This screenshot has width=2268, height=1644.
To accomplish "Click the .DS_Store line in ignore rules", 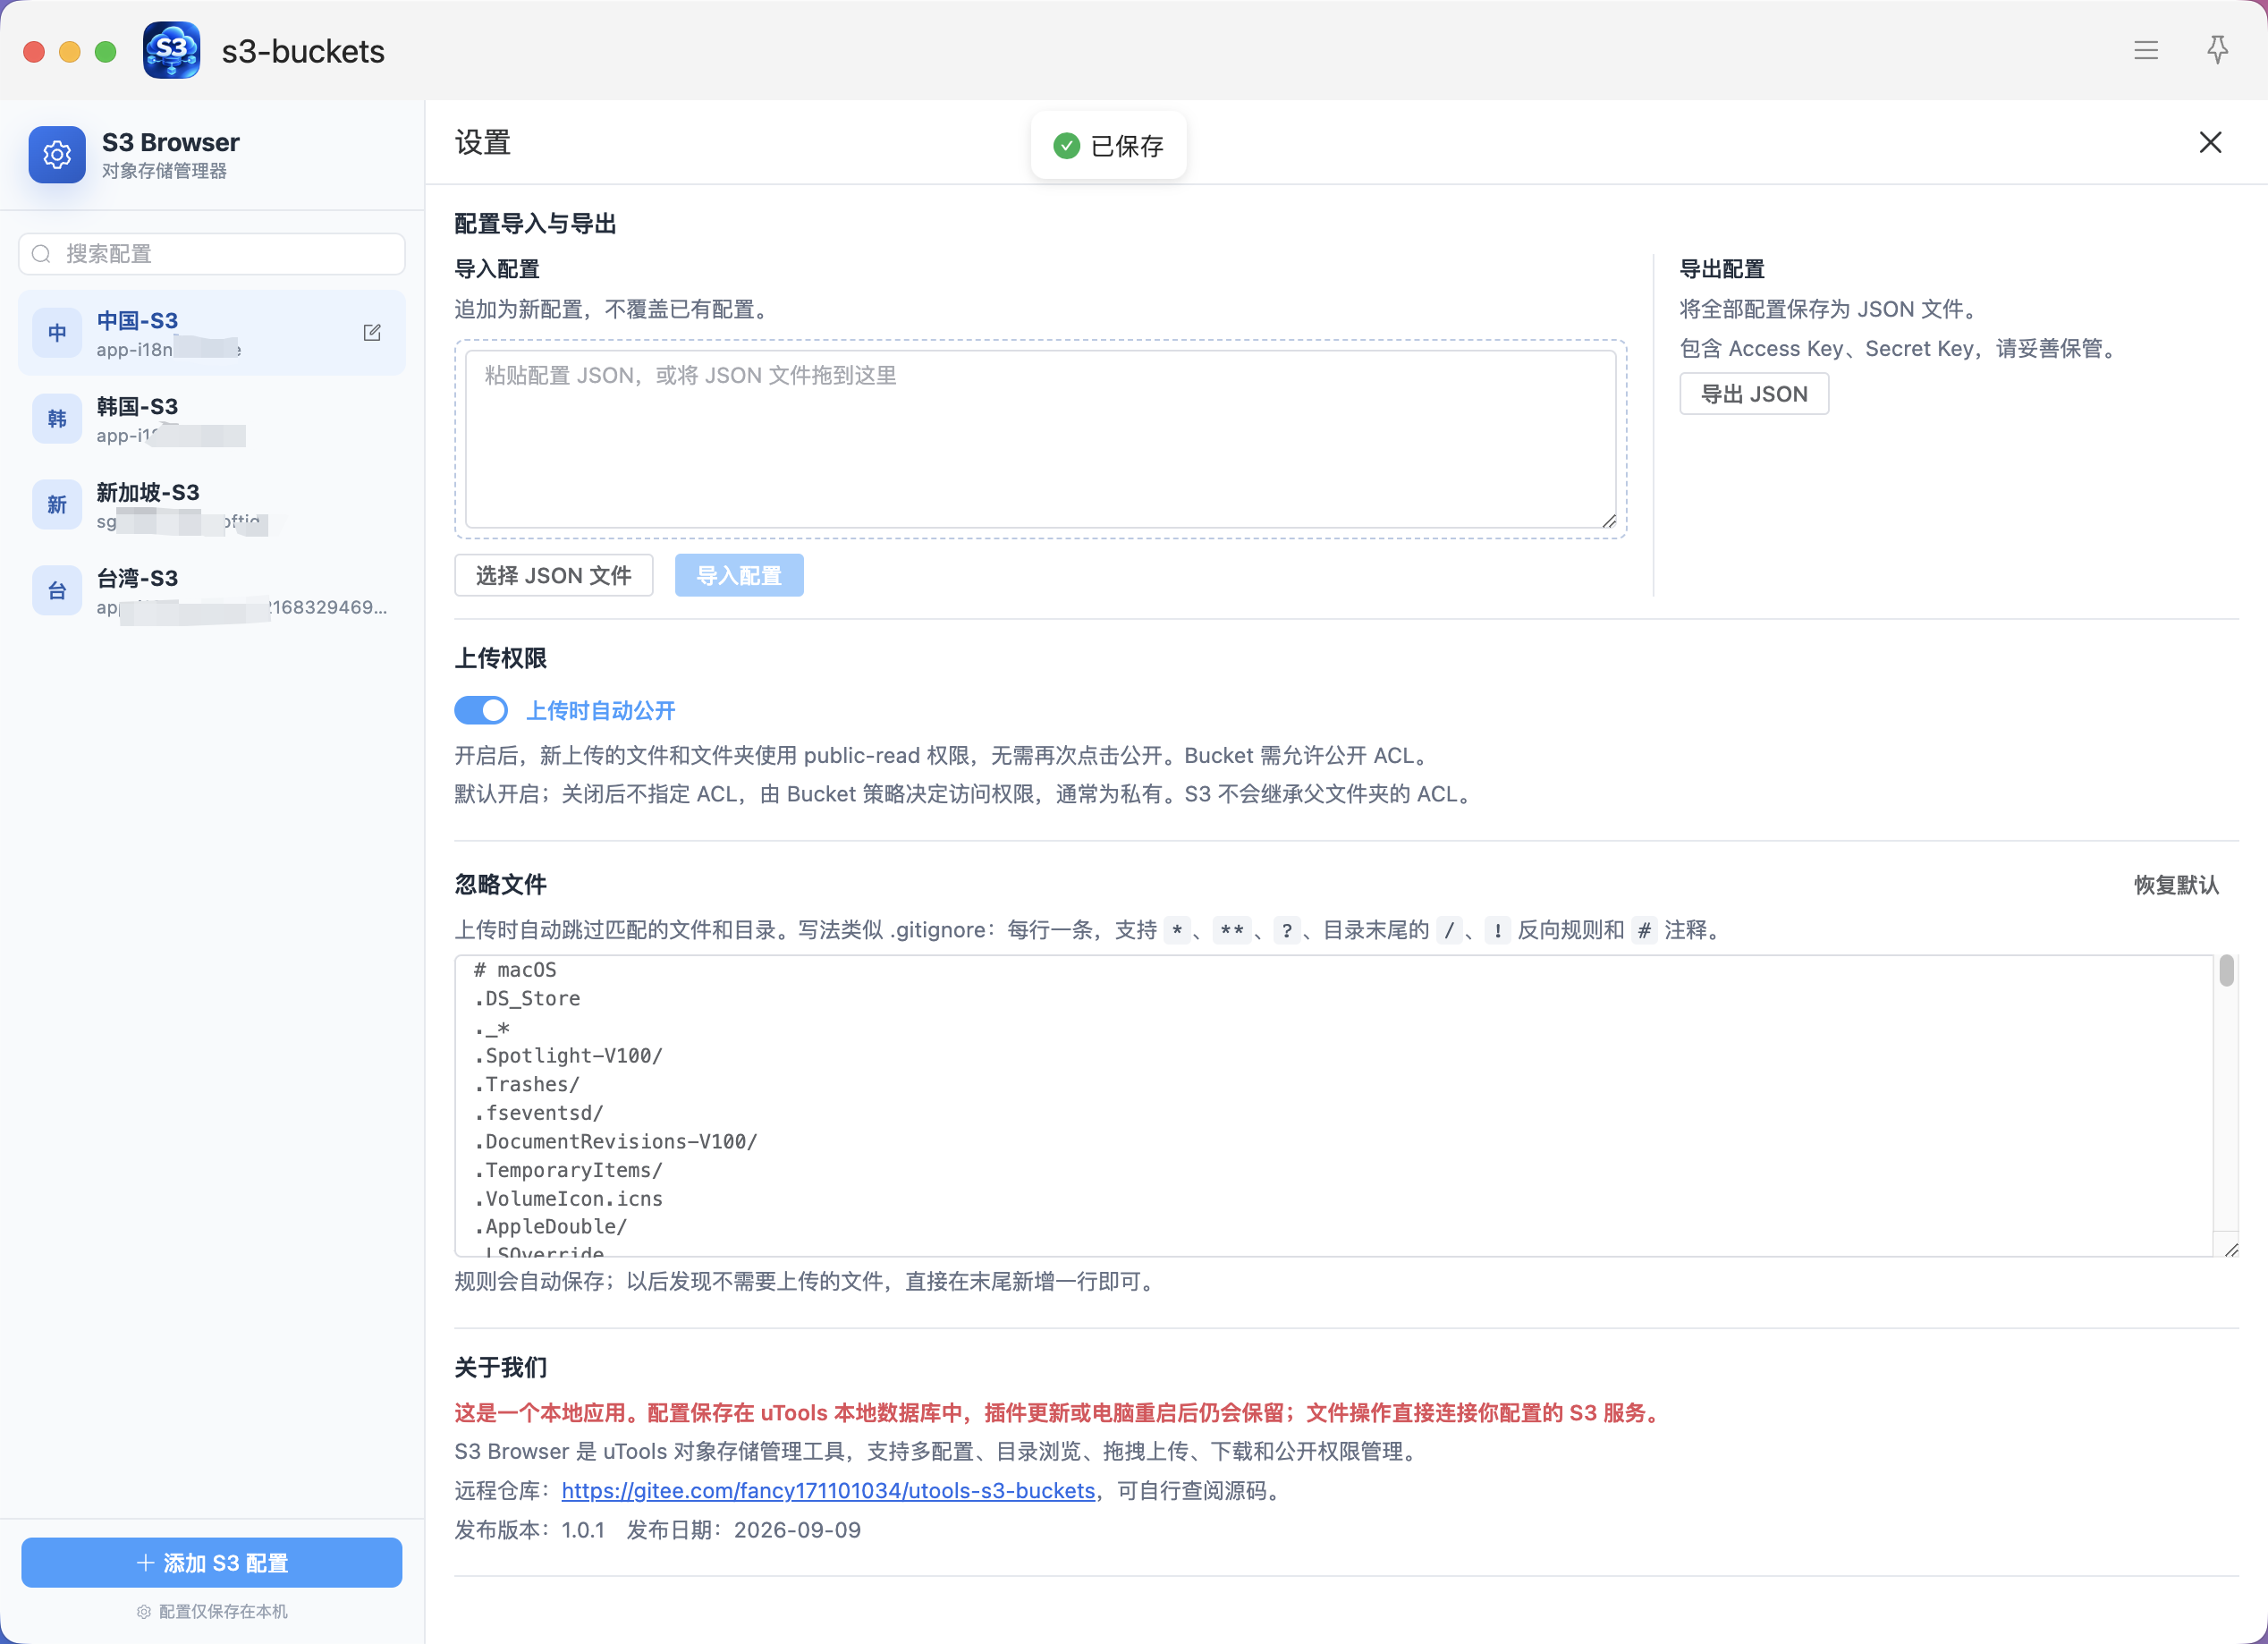I will [527, 999].
